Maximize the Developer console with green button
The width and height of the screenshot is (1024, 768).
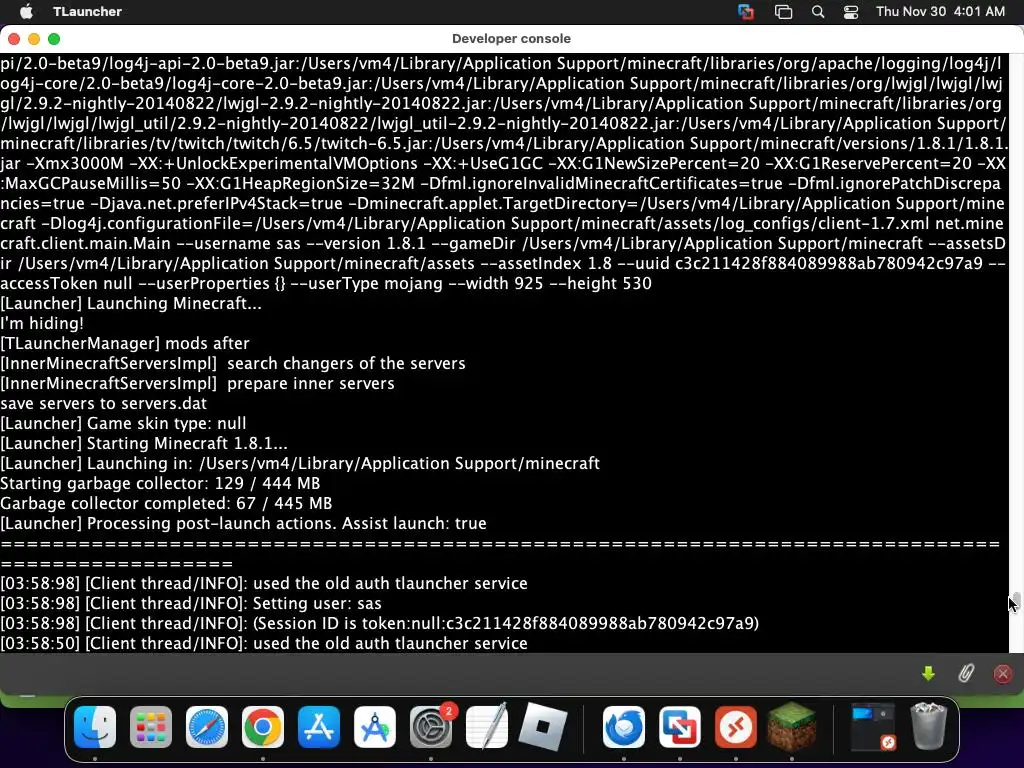(x=54, y=39)
